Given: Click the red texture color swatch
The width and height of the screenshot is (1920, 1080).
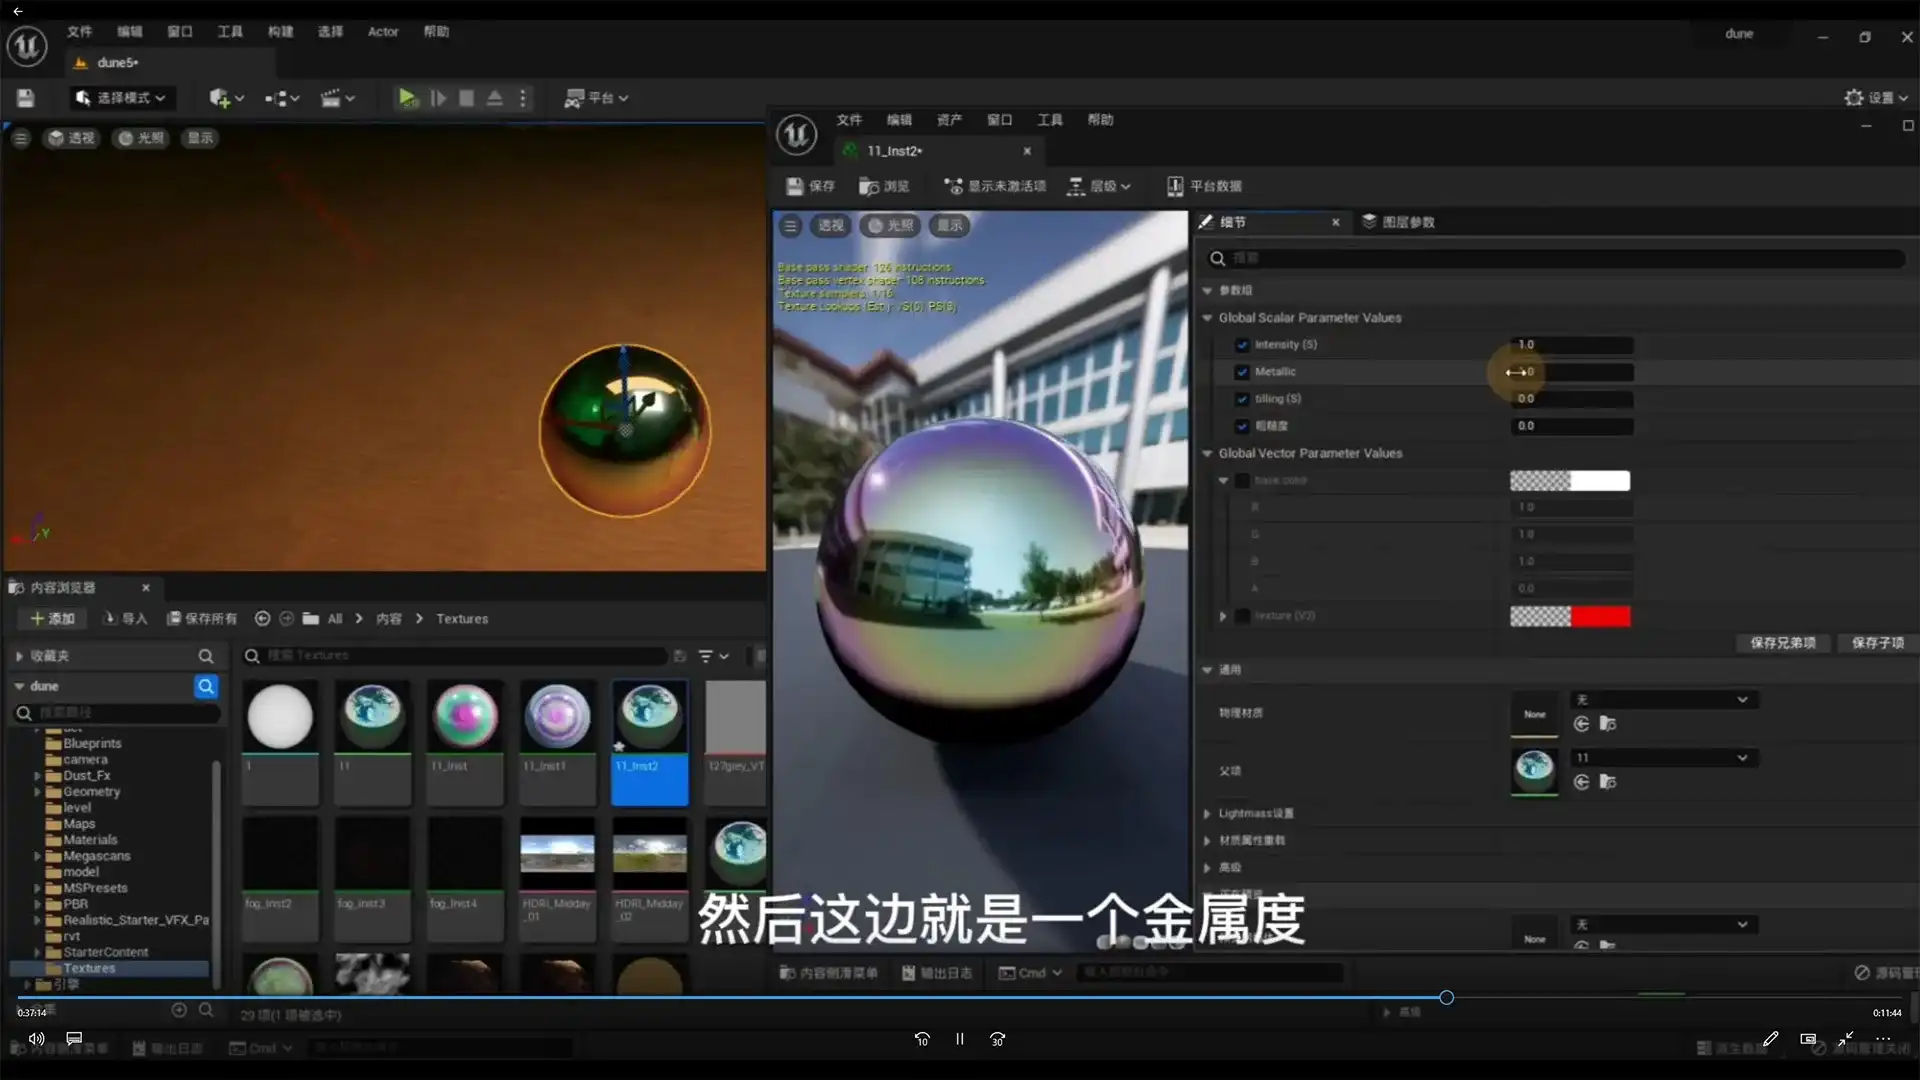Looking at the screenshot, I should tap(1600, 616).
